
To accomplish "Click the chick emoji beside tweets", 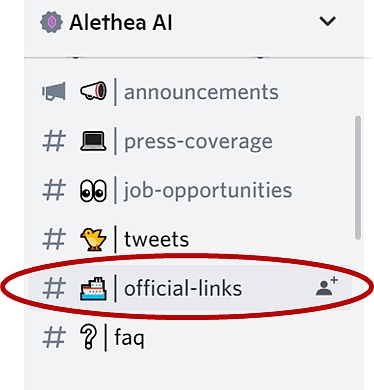I will (x=93, y=239).
